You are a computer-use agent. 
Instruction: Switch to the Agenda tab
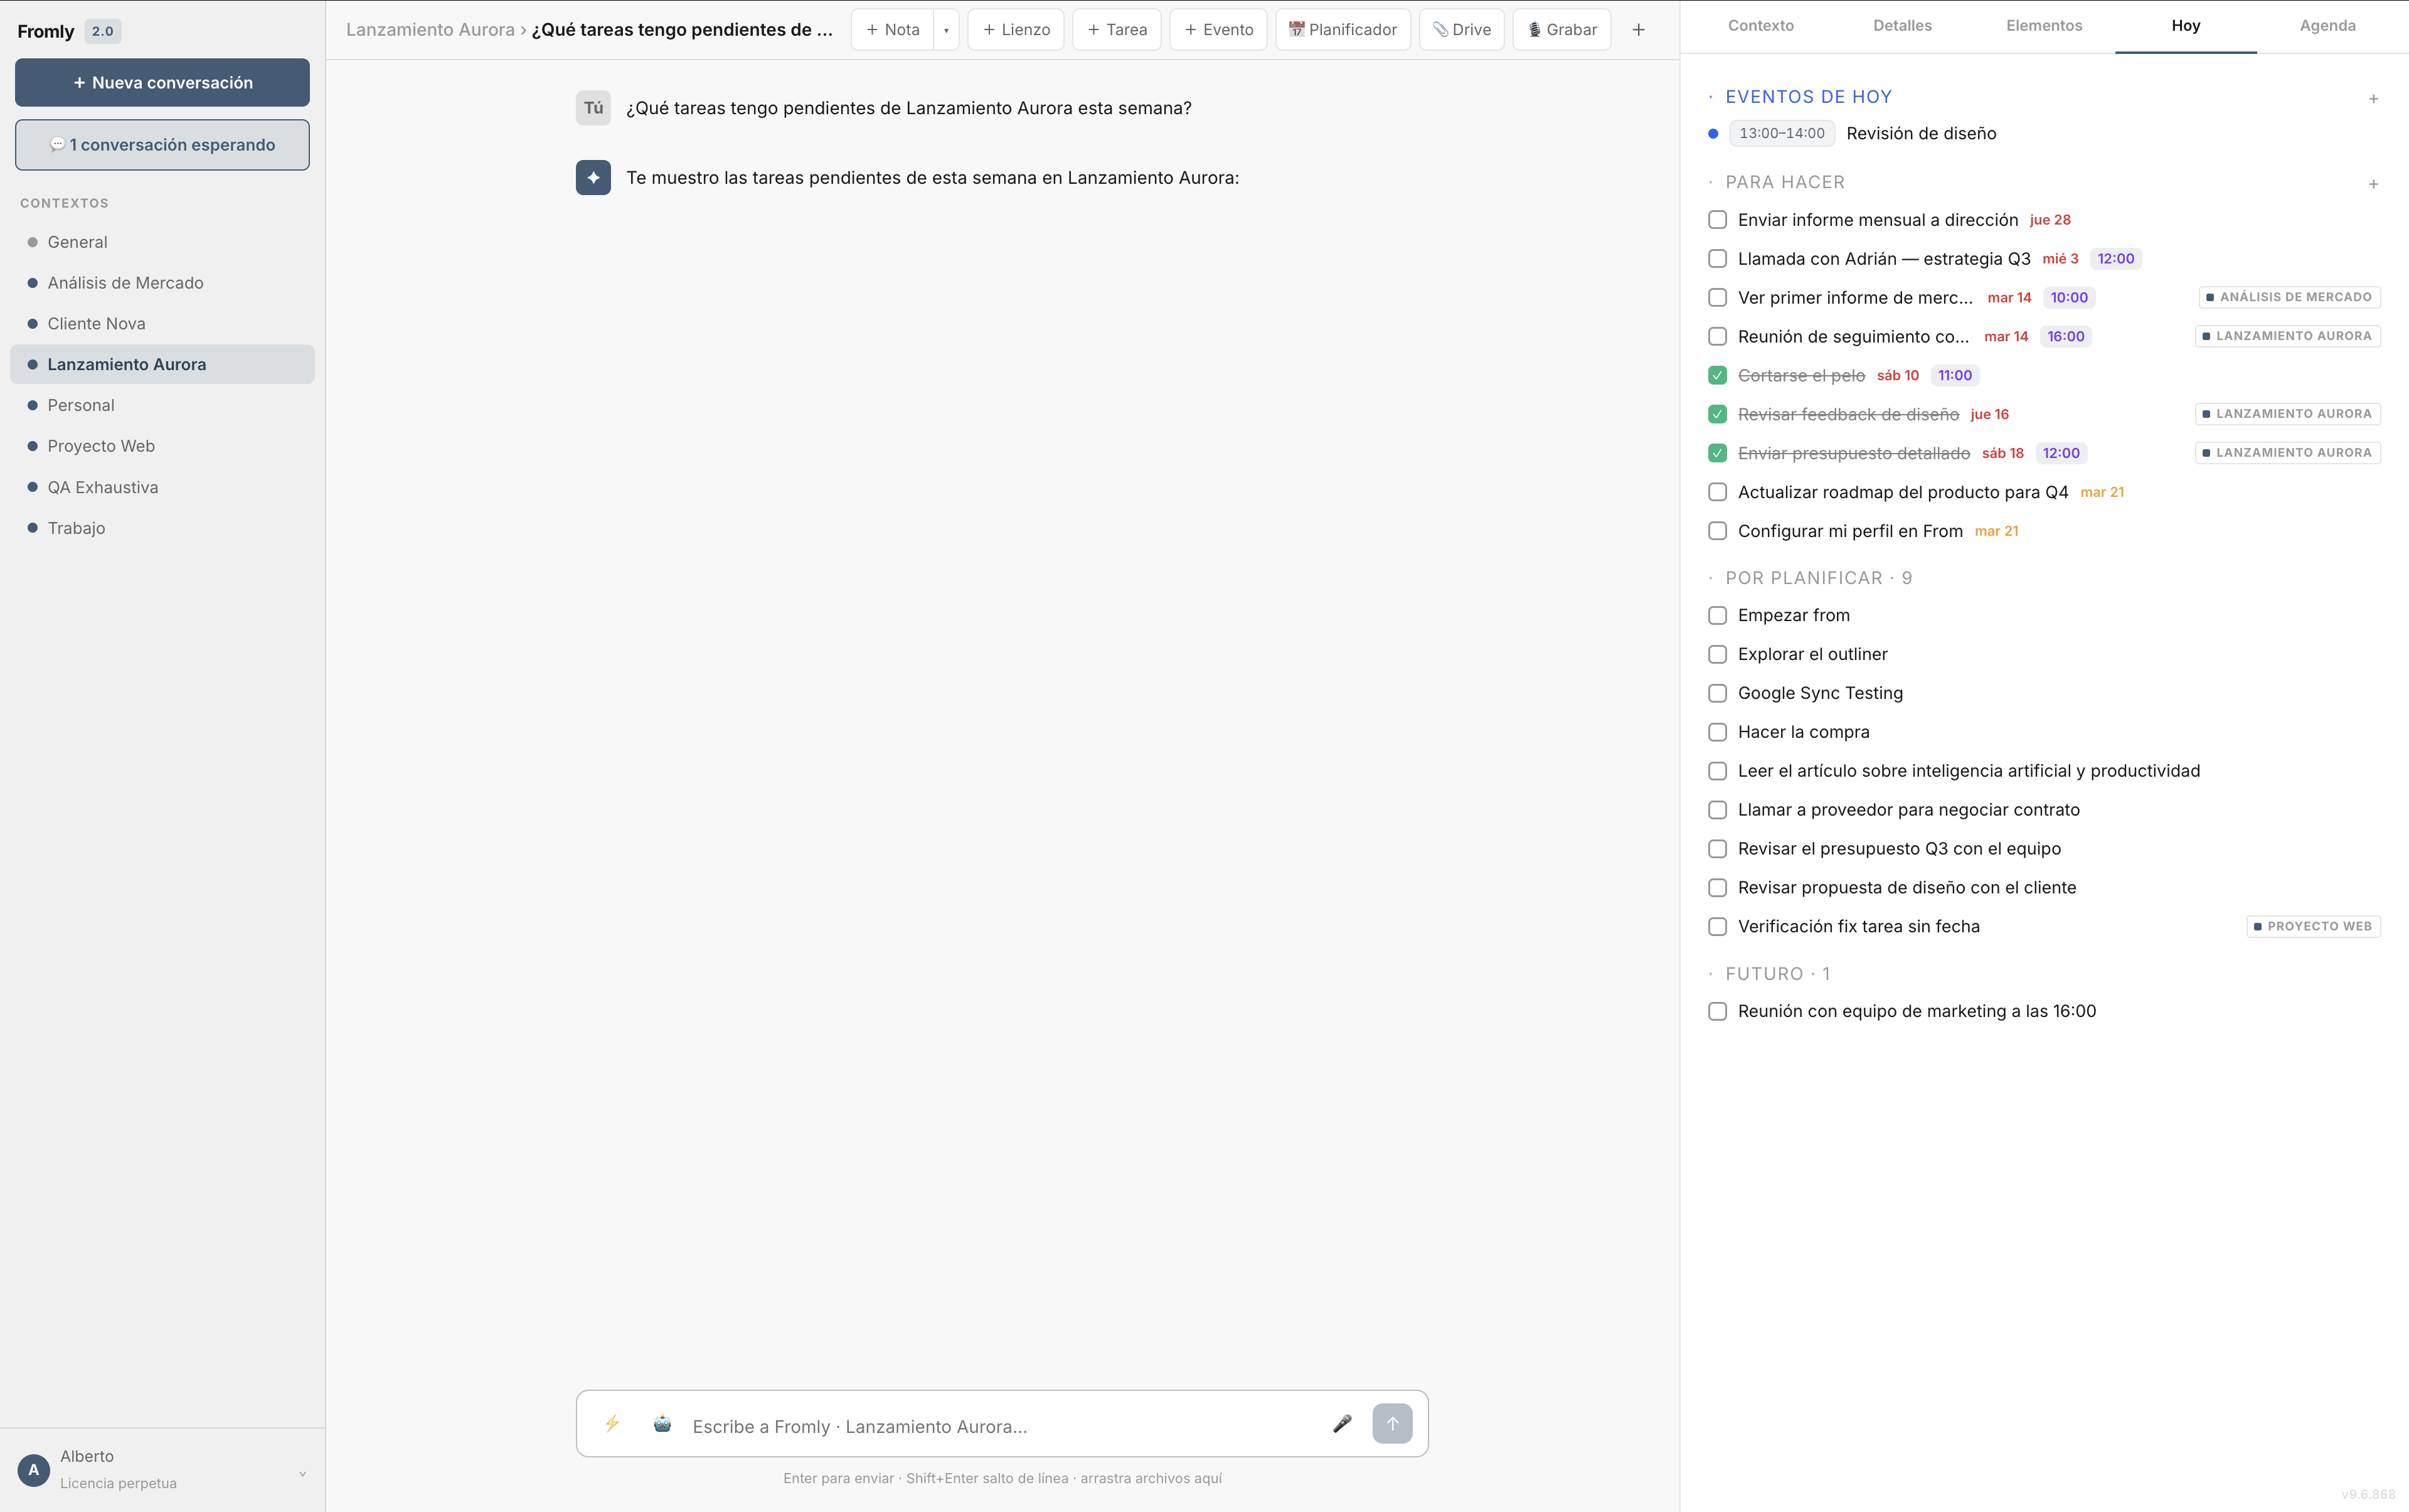2327,26
